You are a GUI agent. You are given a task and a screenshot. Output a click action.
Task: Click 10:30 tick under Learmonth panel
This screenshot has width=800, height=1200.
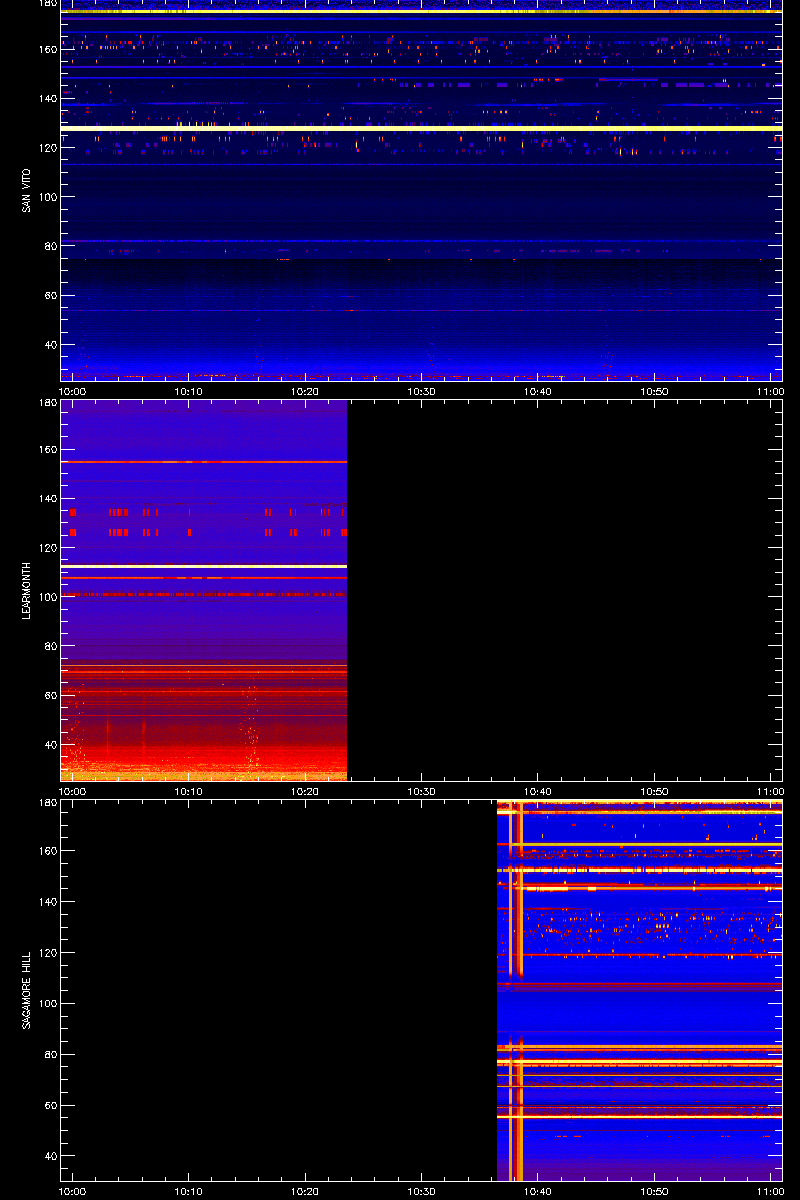(421, 791)
